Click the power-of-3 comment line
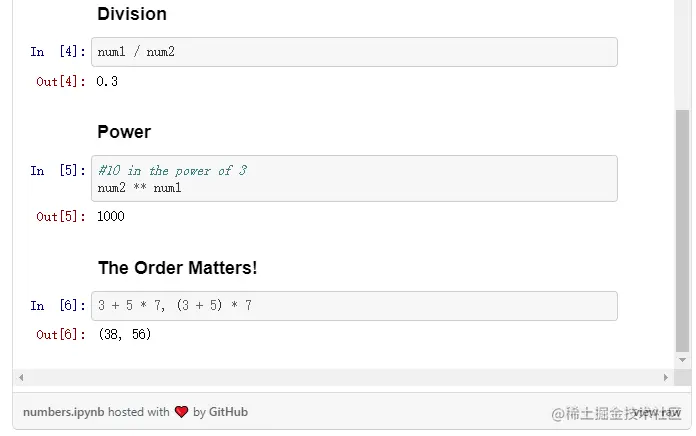 click(x=172, y=171)
